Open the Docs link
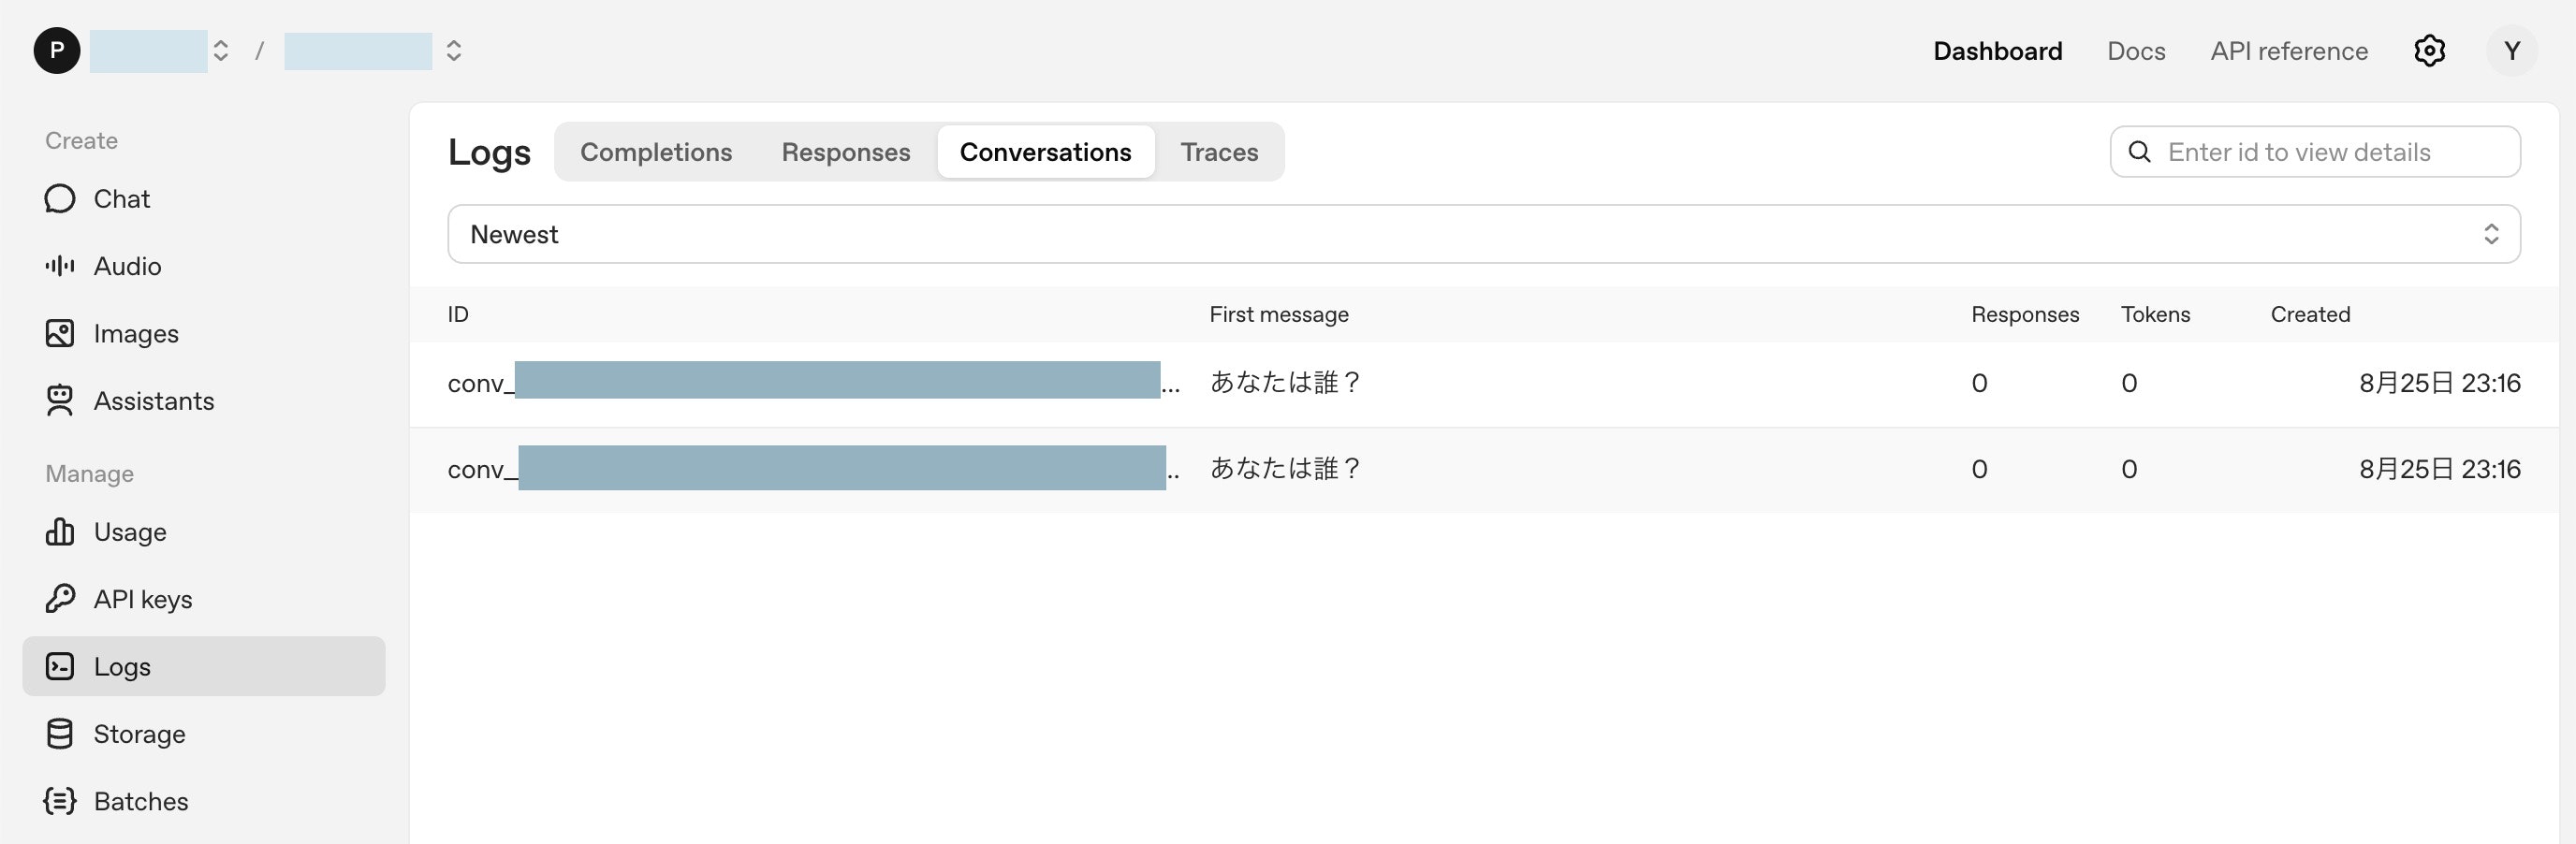The image size is (2576, 844). coord(2136,51)
